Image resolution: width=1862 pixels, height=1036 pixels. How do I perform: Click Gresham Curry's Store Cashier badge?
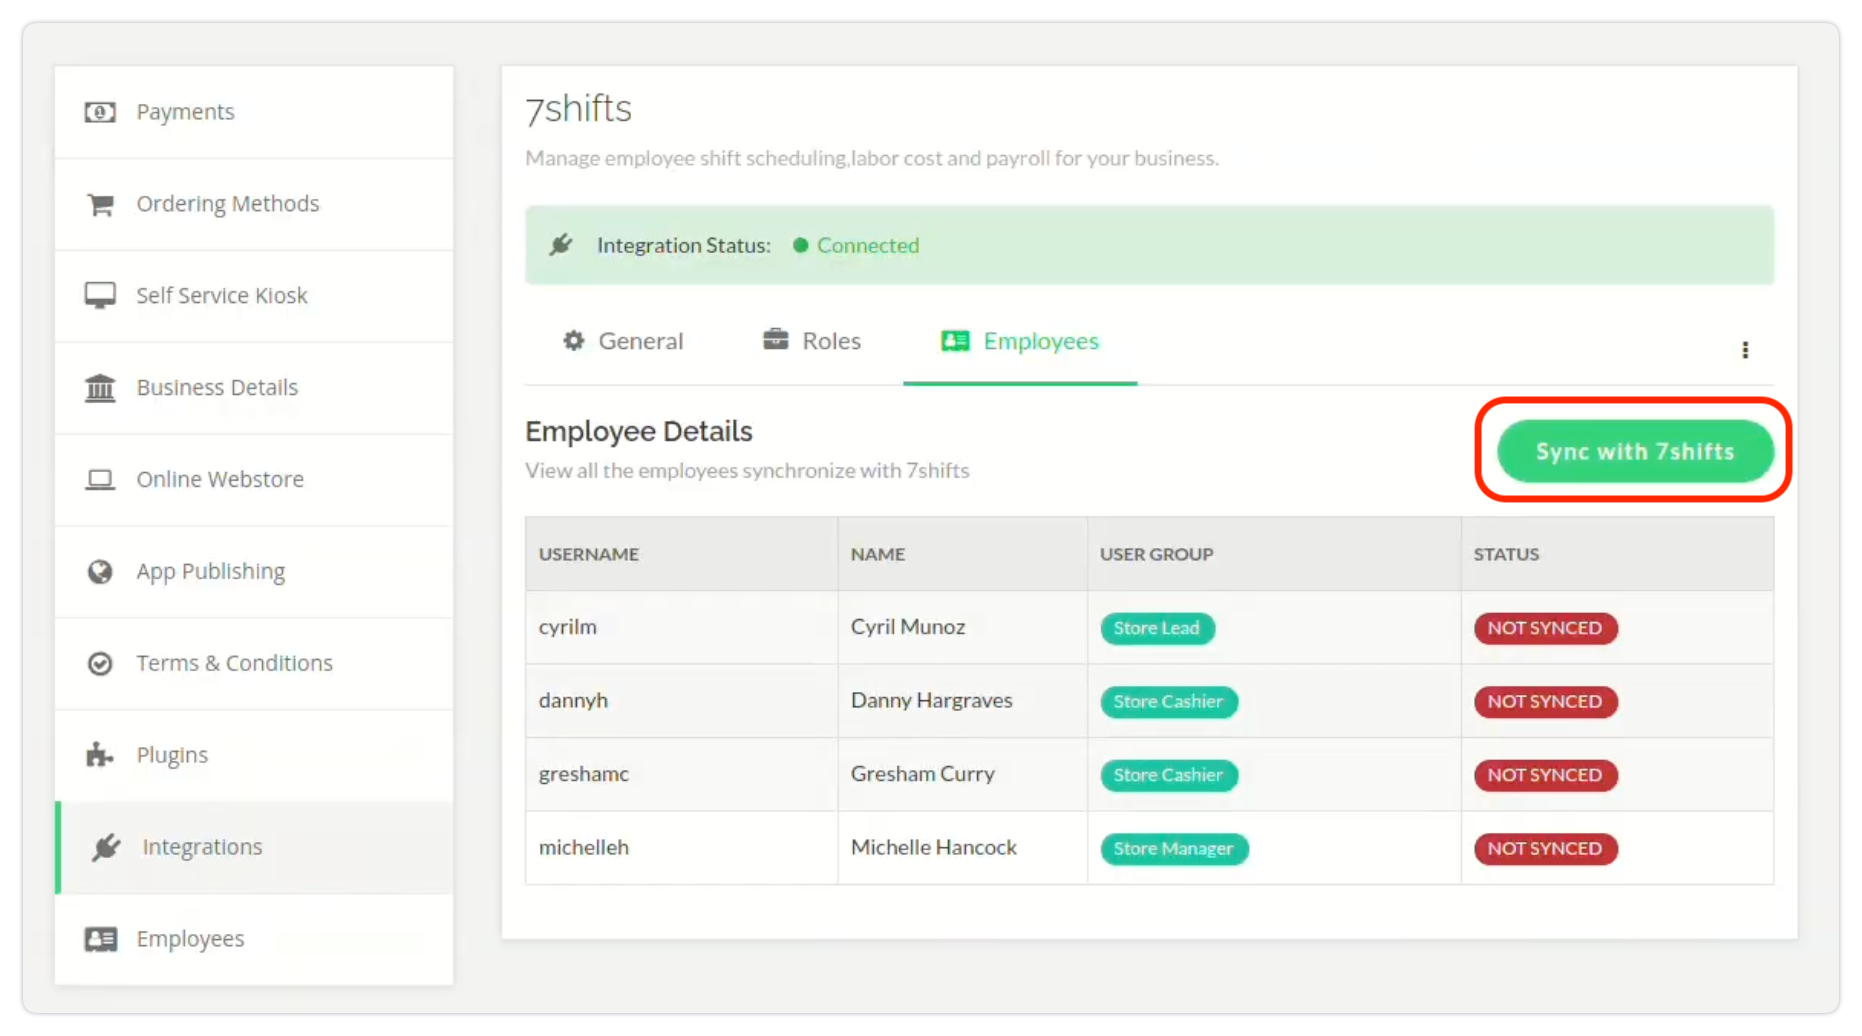pyautogui.click(x=1169, y=775)
